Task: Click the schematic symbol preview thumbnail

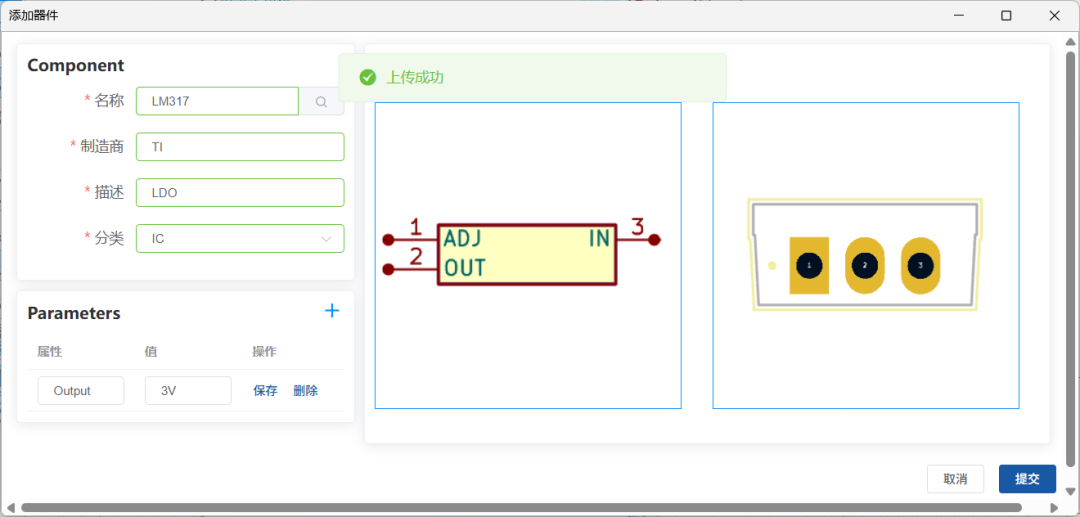Action: coord(528,255)
